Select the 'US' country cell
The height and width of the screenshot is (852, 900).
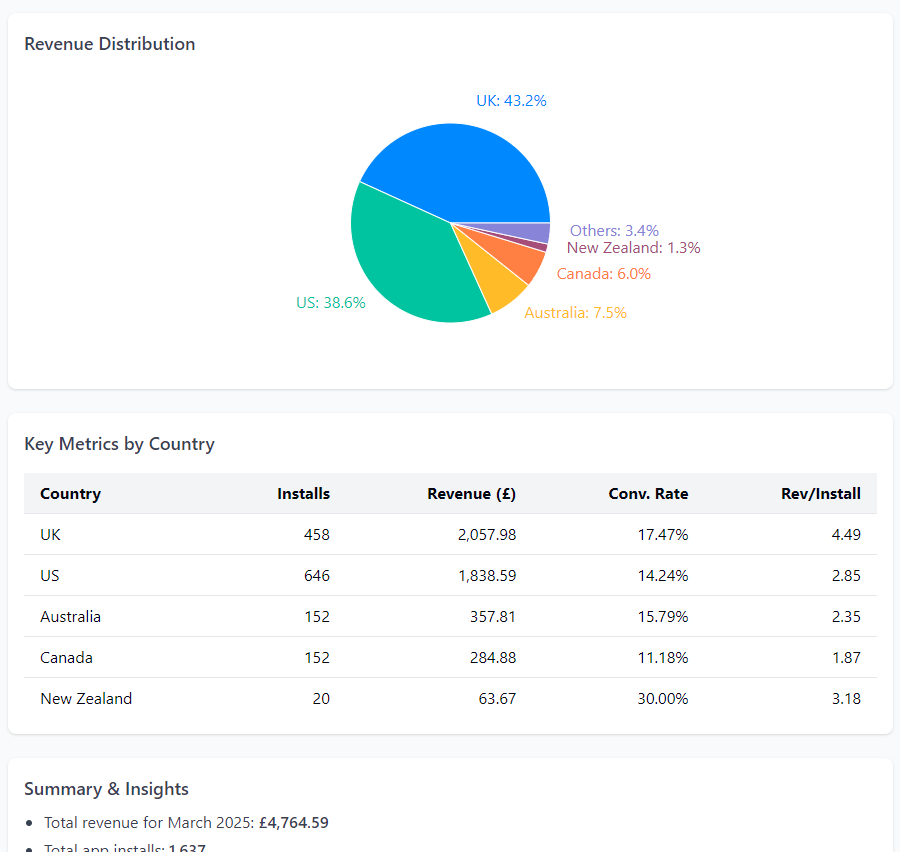50,576
